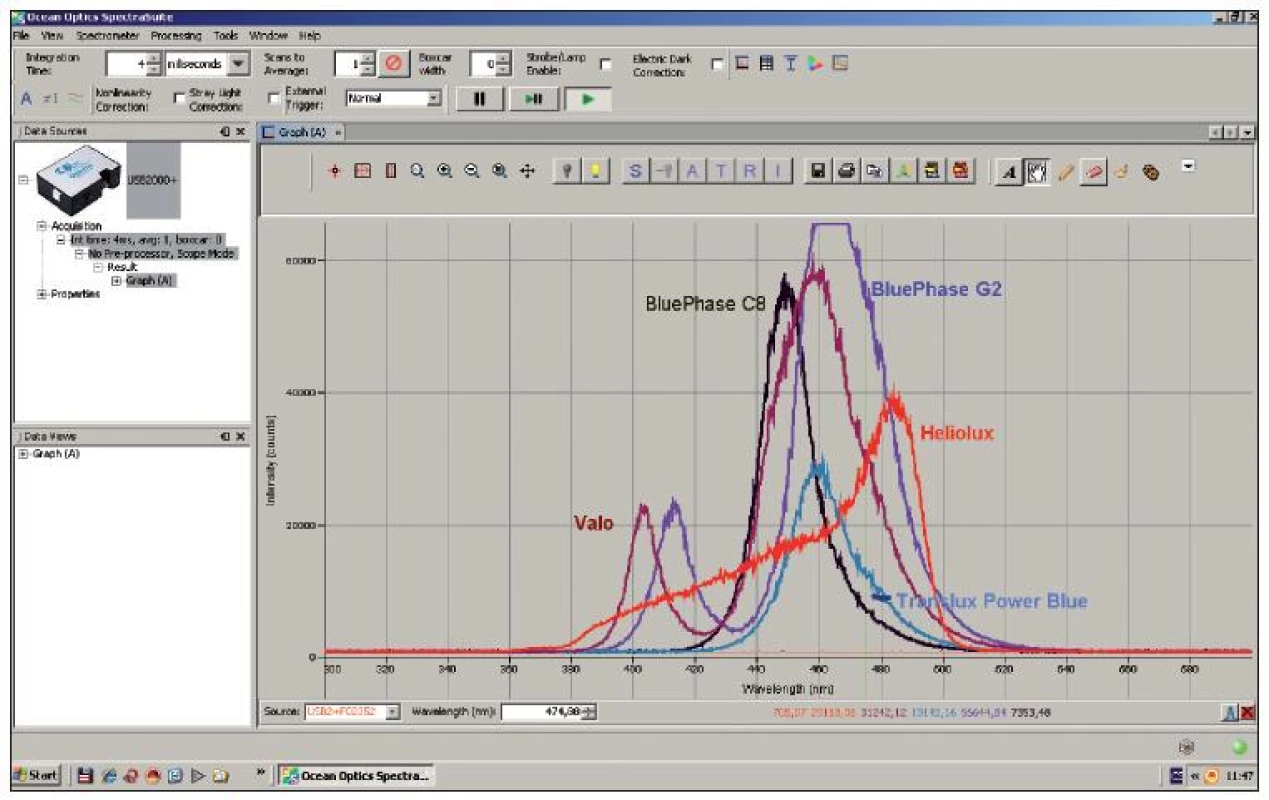
Task: Enable the Strobe/Lamp checkbox
Action: tap(605, 64)
